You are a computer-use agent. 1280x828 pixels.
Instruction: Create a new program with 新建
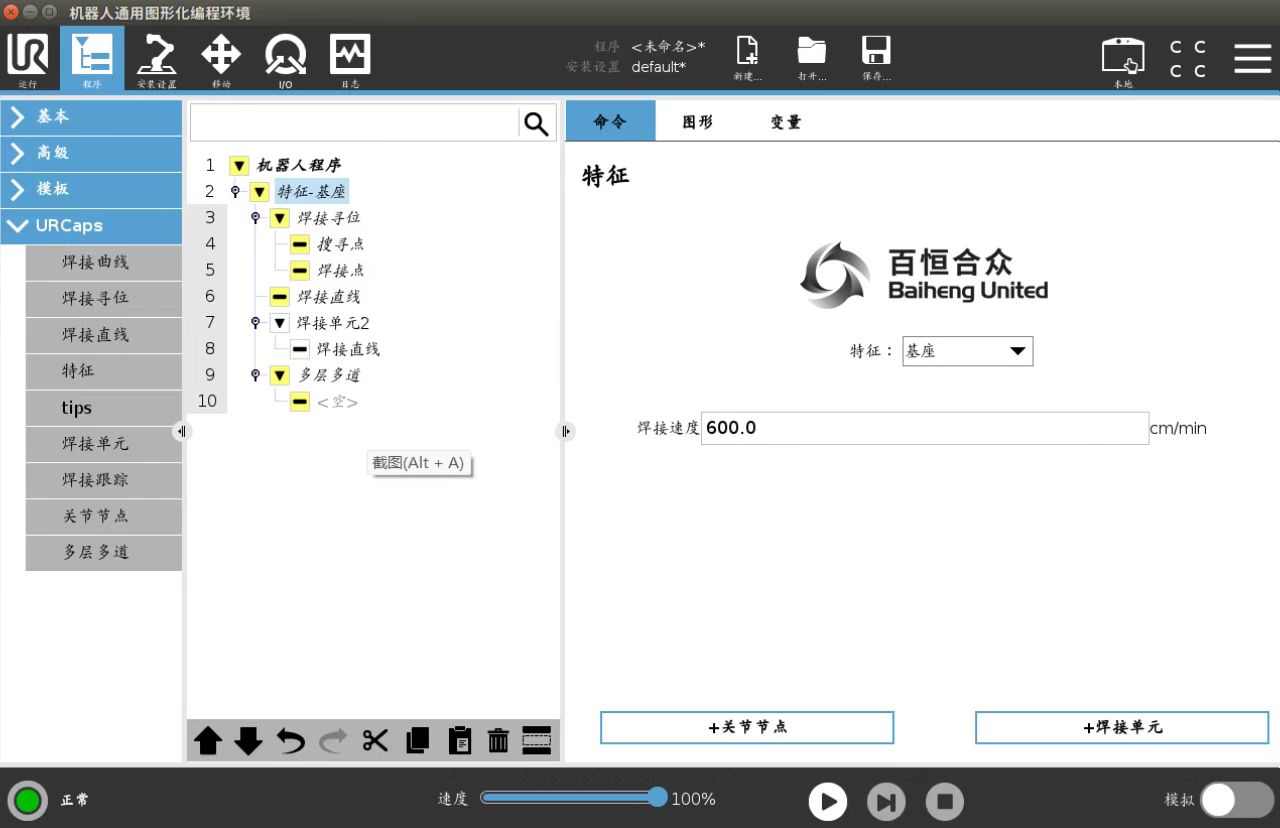(747, 58)
